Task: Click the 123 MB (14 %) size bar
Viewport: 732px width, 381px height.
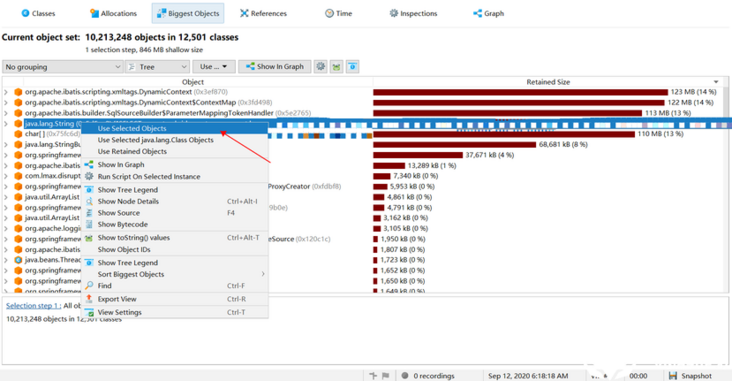Action: [521, 92]
